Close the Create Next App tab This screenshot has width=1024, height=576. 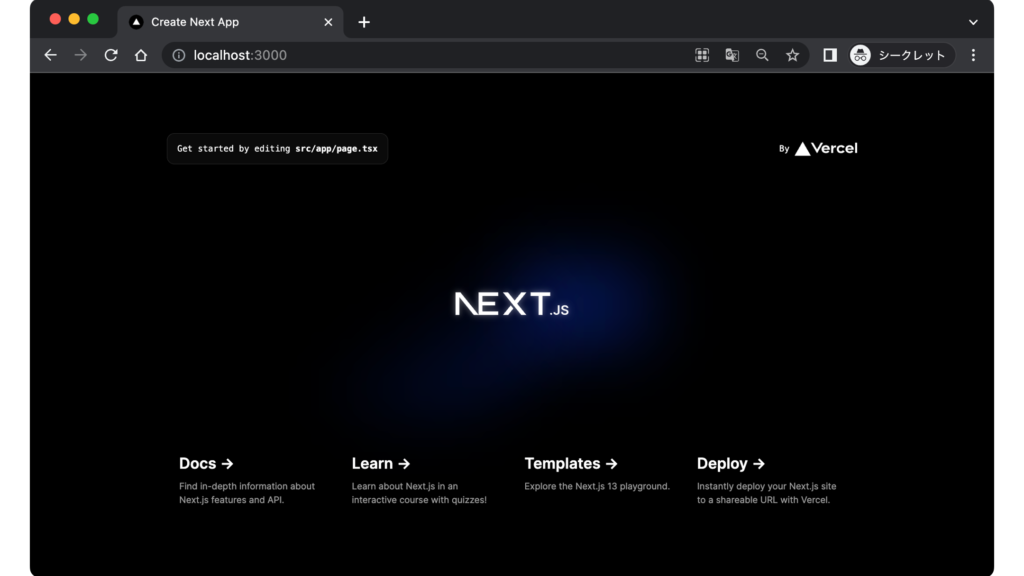tap(328, 22)
